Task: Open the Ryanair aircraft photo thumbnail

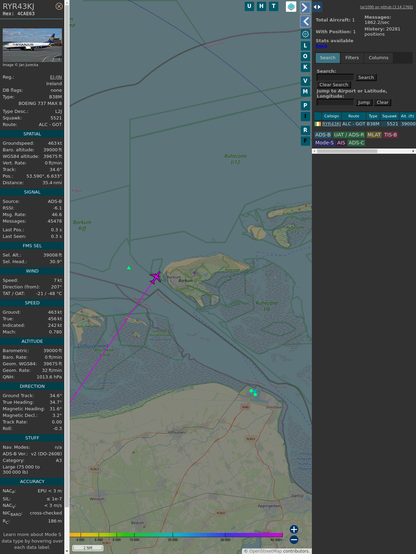Action: [x=32, y=45]
